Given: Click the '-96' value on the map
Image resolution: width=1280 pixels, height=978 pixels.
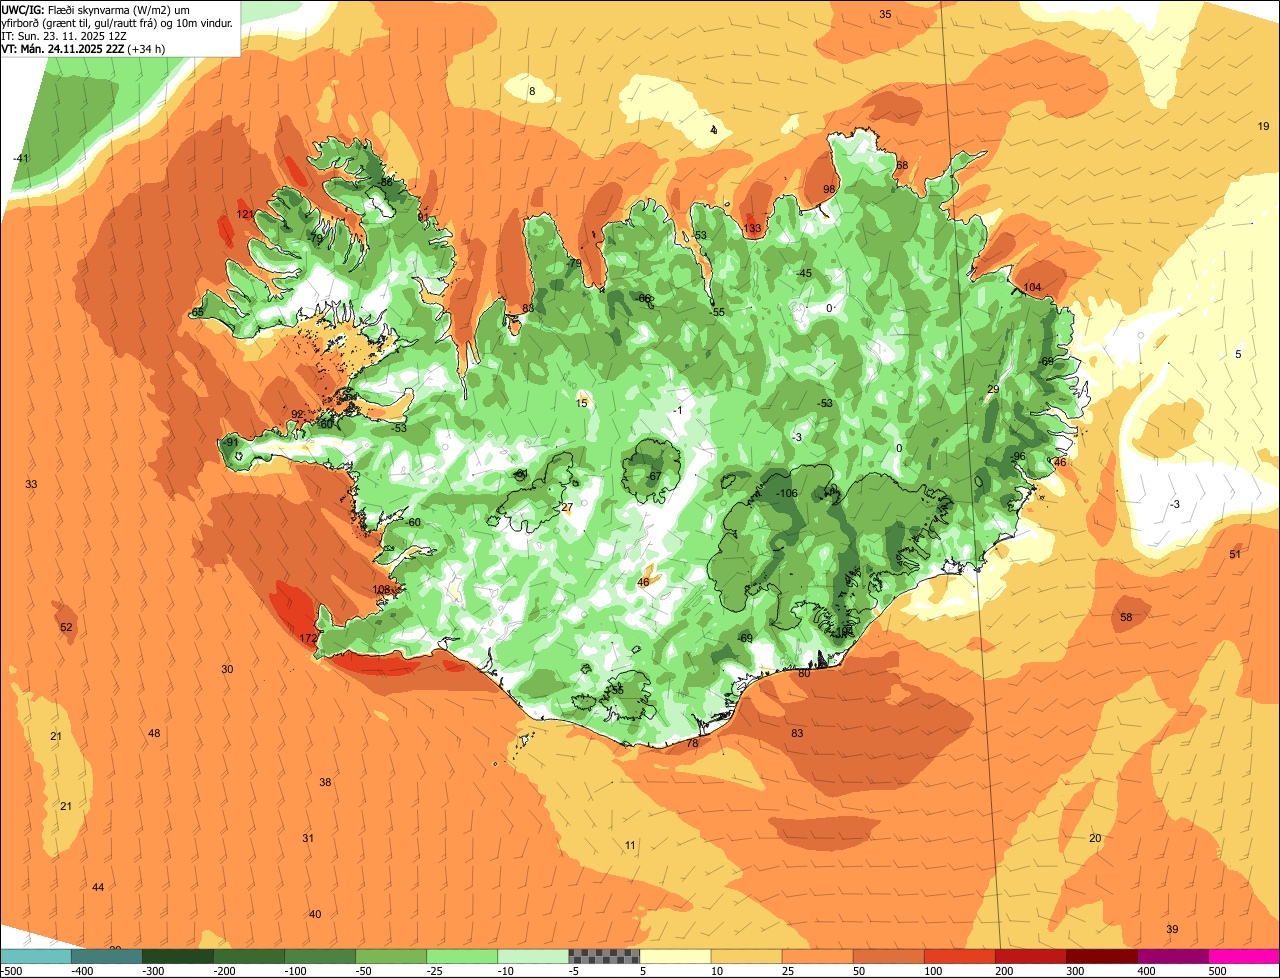Looking at the screenshot, I should [x=1018, y=456].
